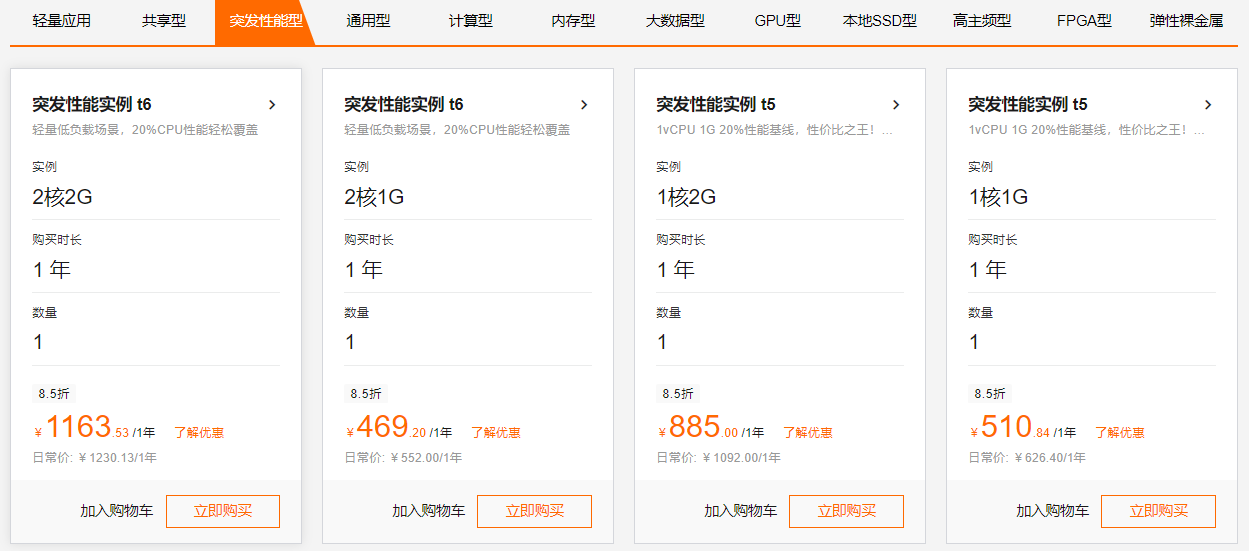
Task: Select the 1核2G instance value
Action: pos(686,197)
